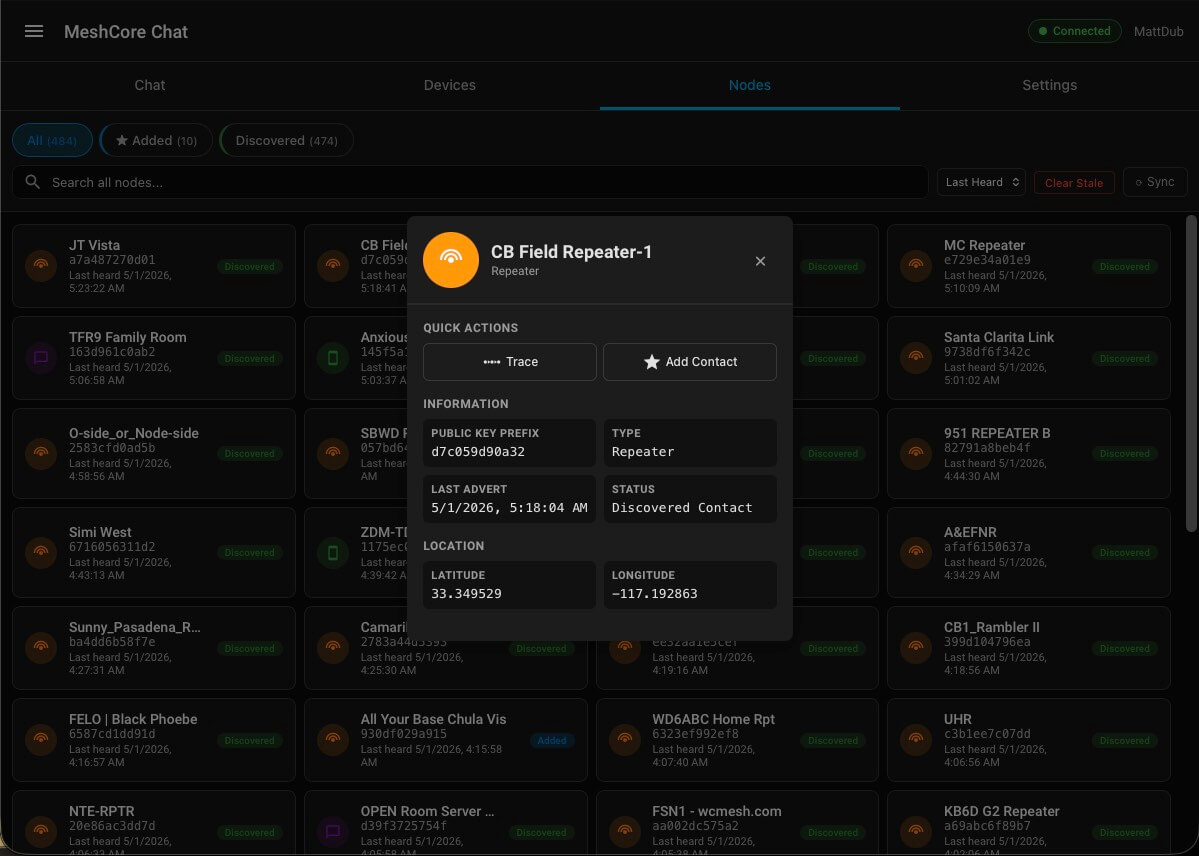Click the key 6716056311d2 under Simi West

click(112, 547)
